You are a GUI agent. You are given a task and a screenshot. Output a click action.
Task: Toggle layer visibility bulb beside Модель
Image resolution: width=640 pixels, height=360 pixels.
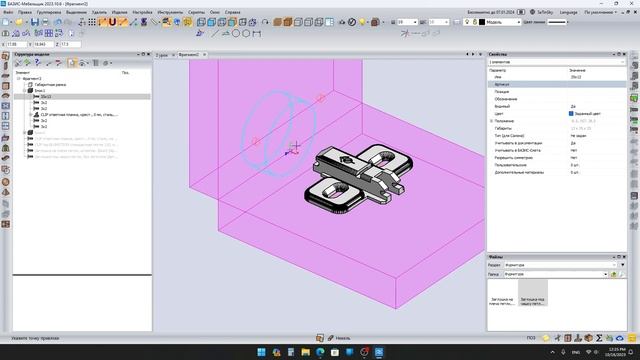pos(467,22)
